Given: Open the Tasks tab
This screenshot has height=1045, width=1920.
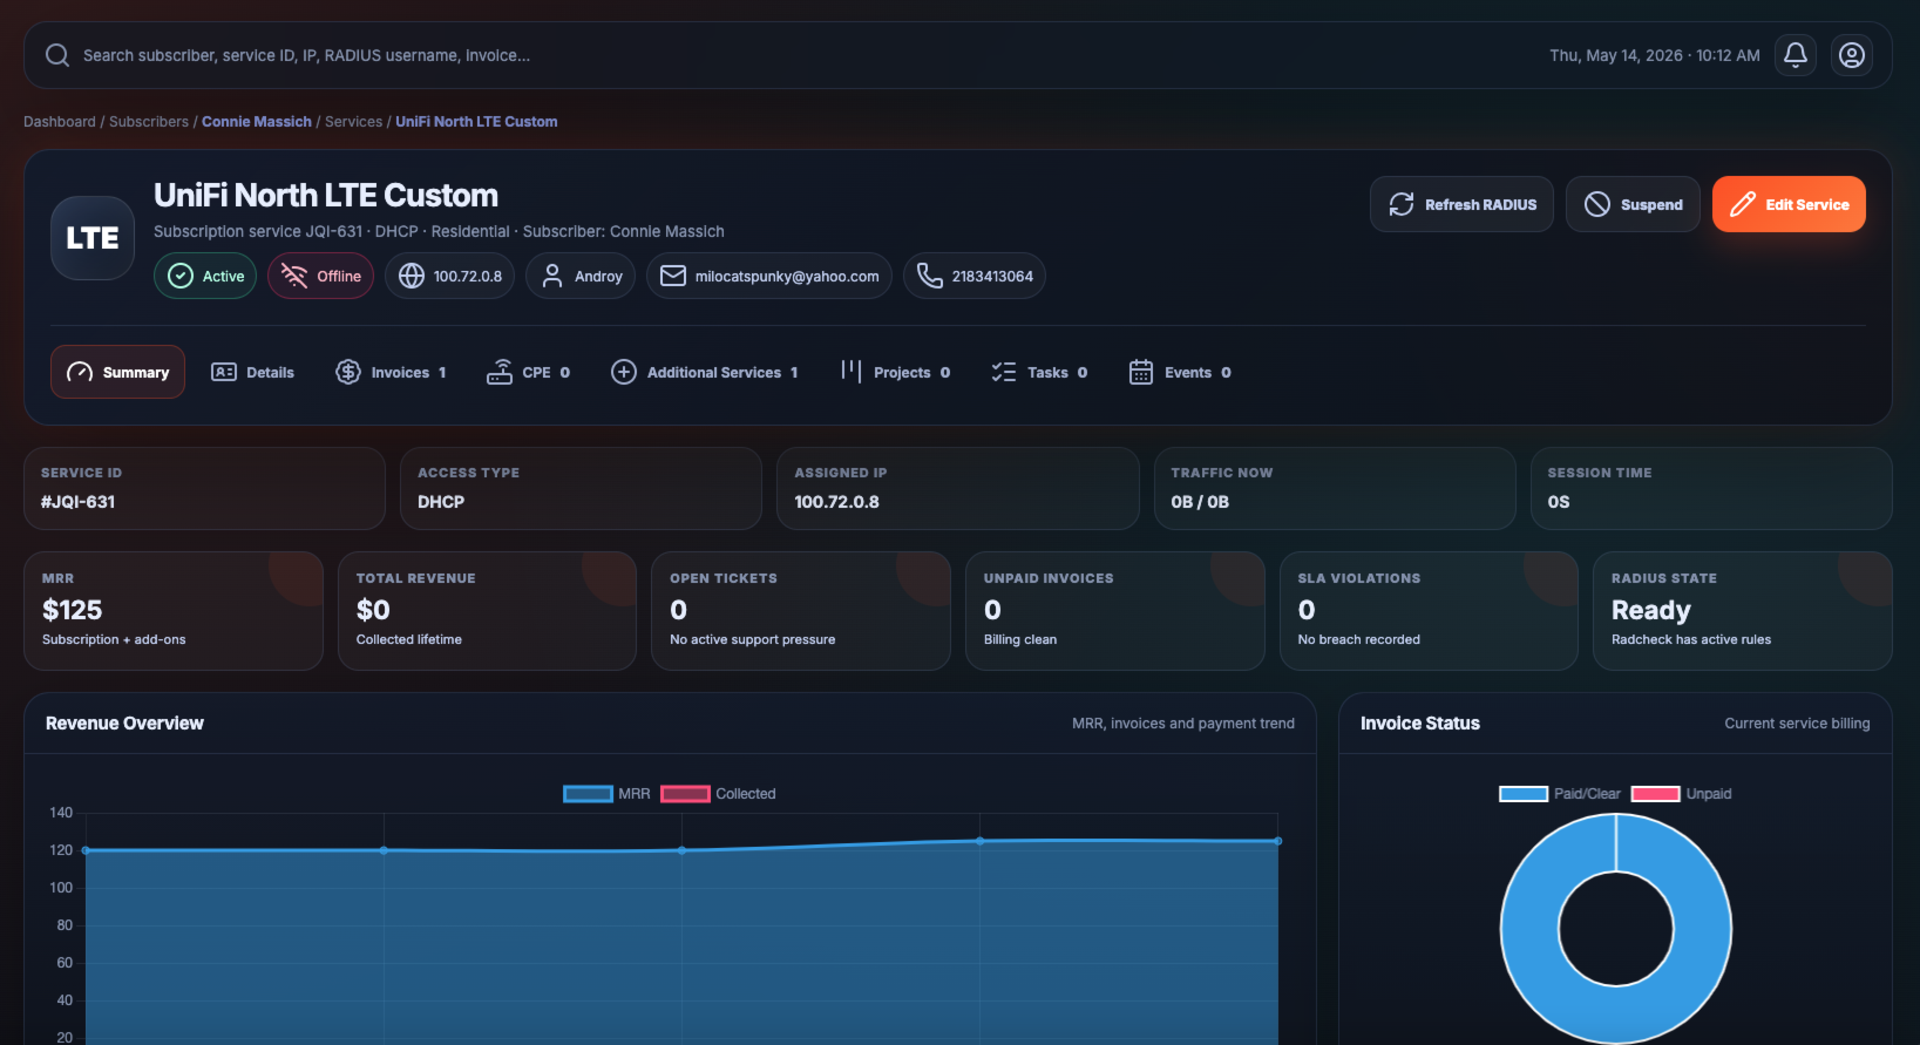Looking at the screenshot, I should (1039, 372).
